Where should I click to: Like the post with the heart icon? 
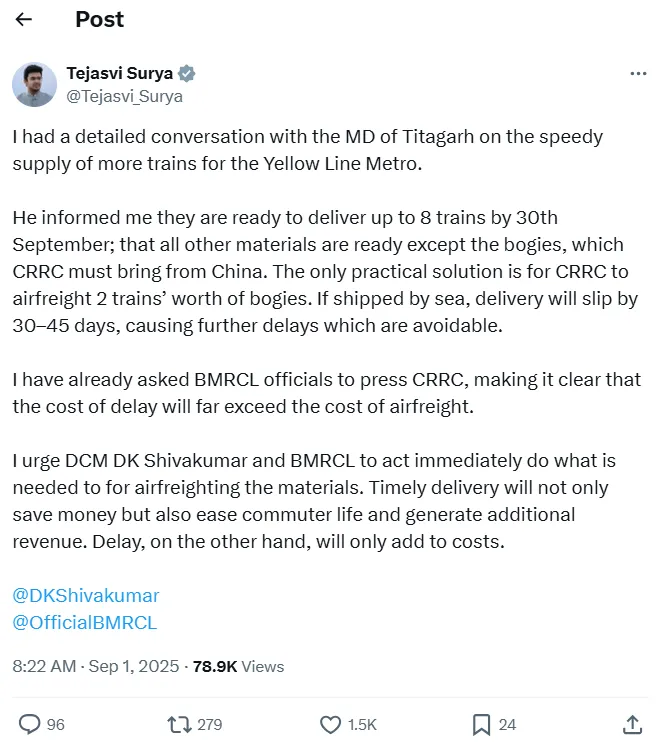point(330,724)
